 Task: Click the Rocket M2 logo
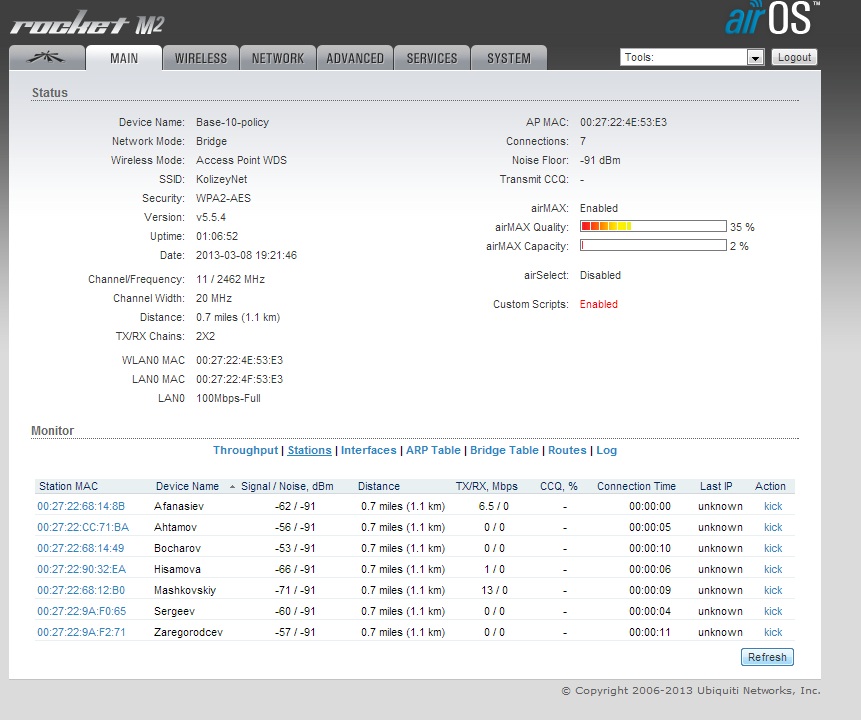[x=87, y=24]
